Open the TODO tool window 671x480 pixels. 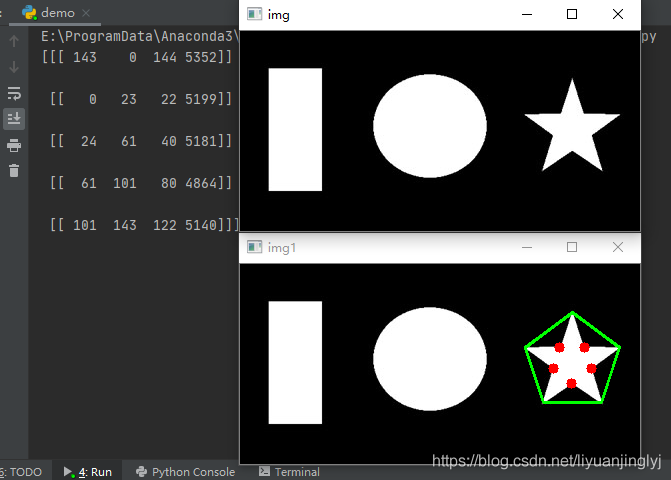[x=22, y=472]
